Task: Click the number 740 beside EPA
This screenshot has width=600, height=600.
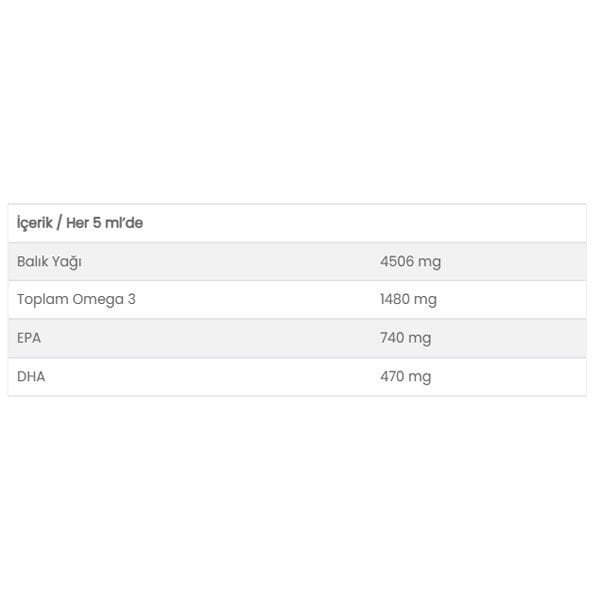Action: pyautogui.click(x=392, y=338)
